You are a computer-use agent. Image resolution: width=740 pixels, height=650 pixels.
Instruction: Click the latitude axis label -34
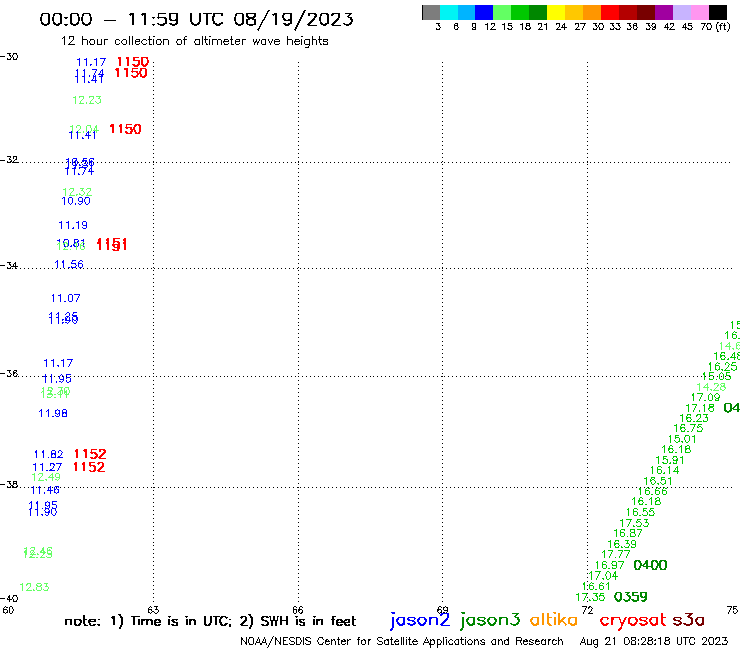coord(9,265)
